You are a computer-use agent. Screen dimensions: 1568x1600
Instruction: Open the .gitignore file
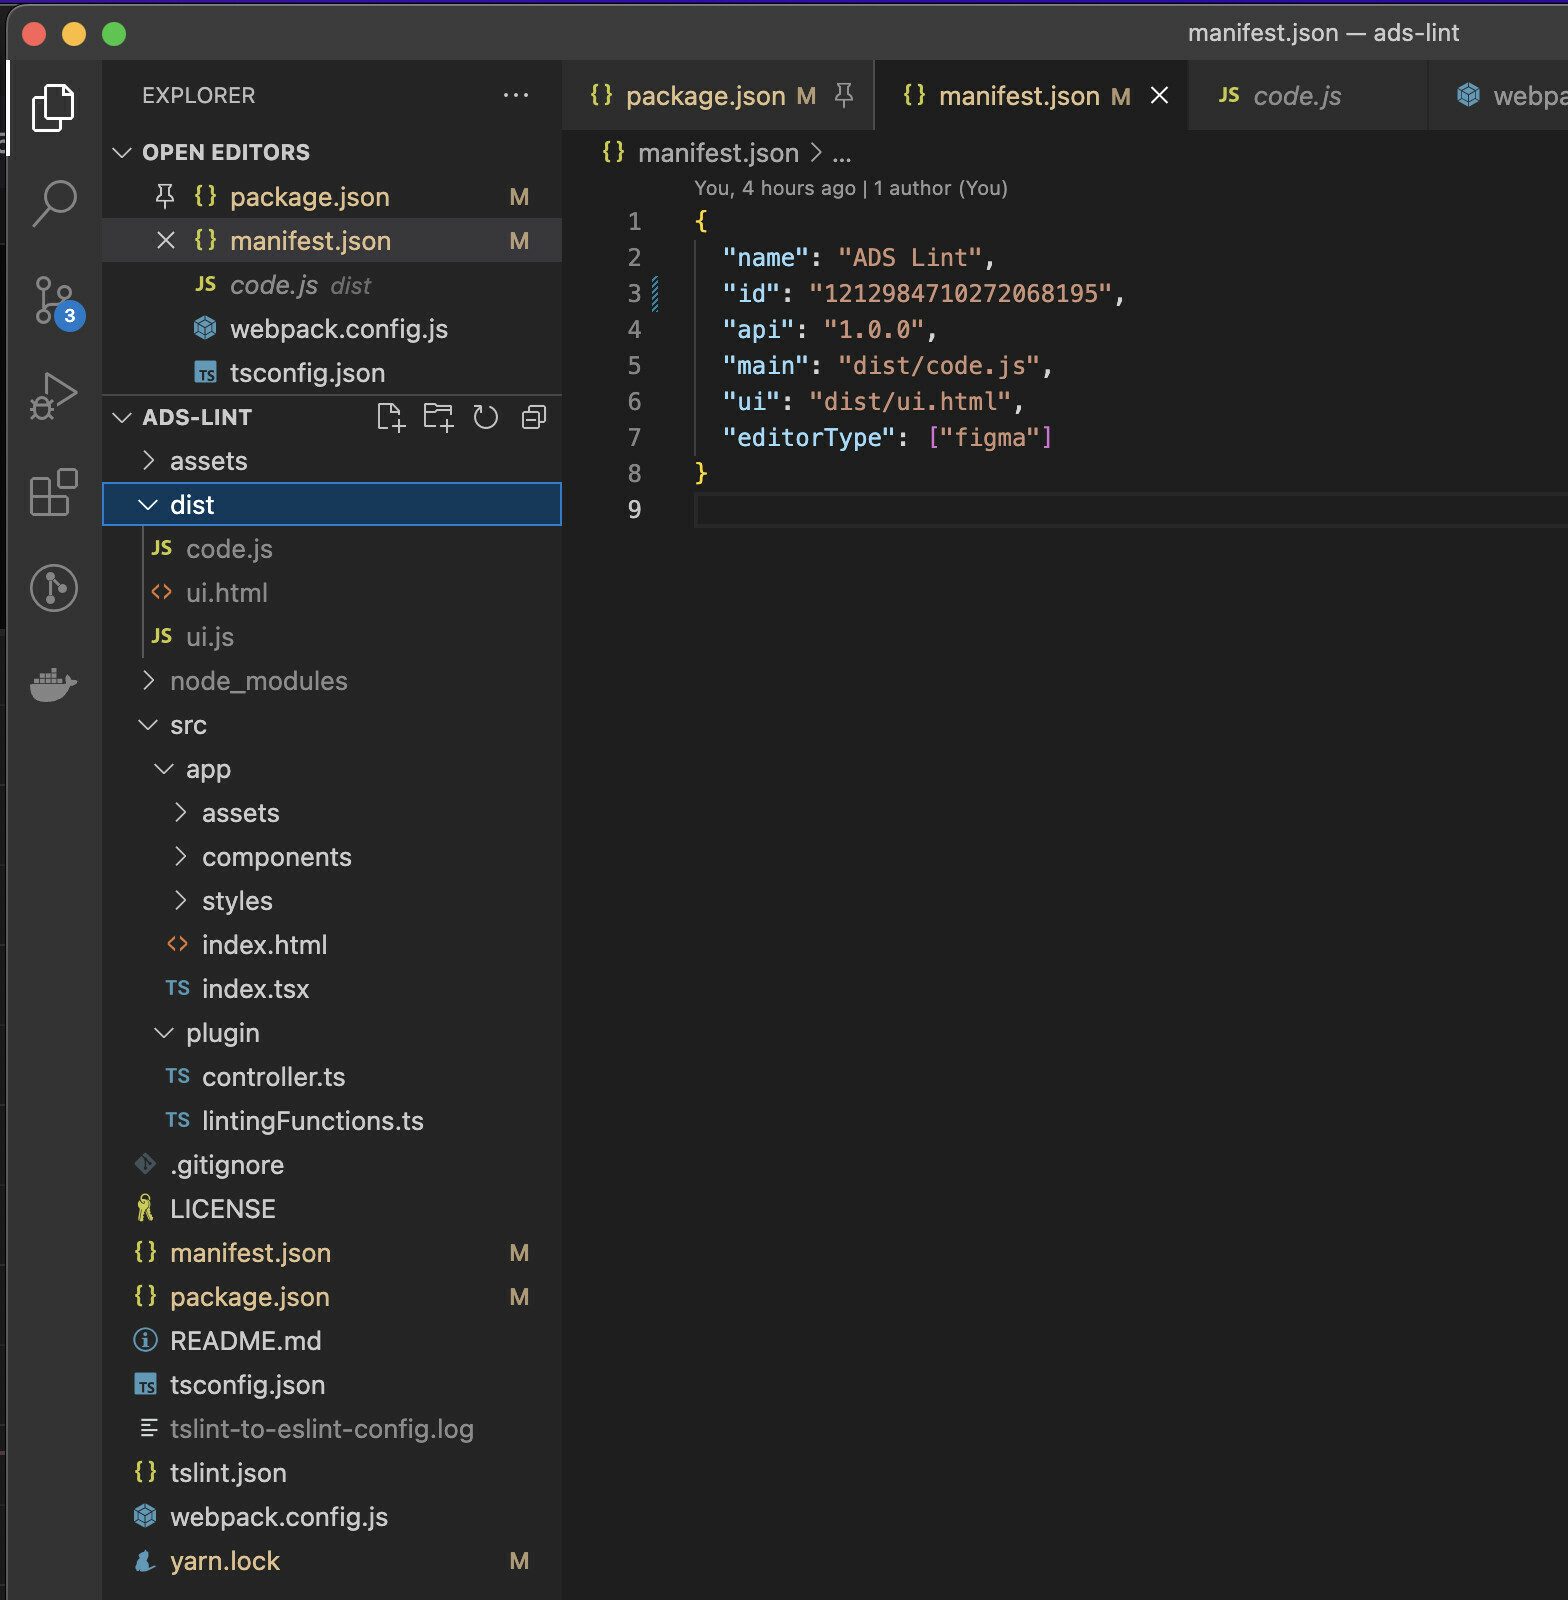pyautogui.click(x=332, y=1165)
